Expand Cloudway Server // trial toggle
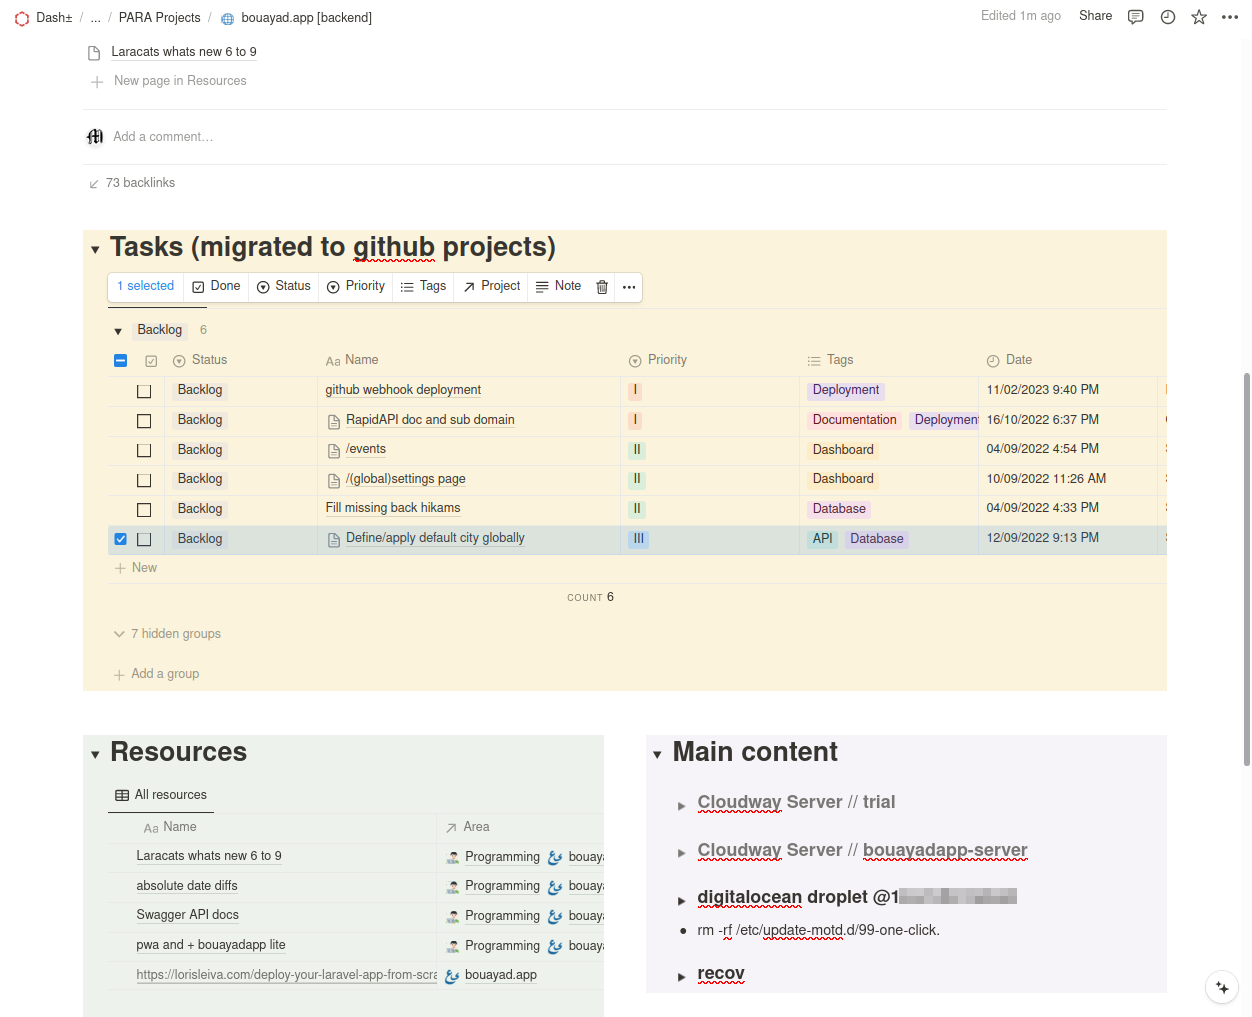The width and height of the screenshot is (1252, 1017). click(x=681, y=805)
